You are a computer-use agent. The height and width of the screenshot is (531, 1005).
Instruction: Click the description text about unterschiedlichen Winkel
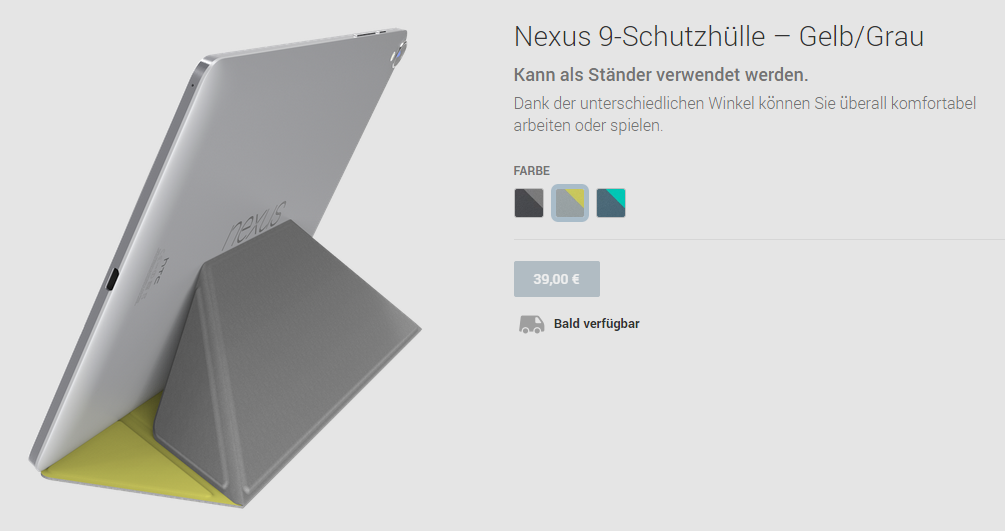tap(744, 114)
